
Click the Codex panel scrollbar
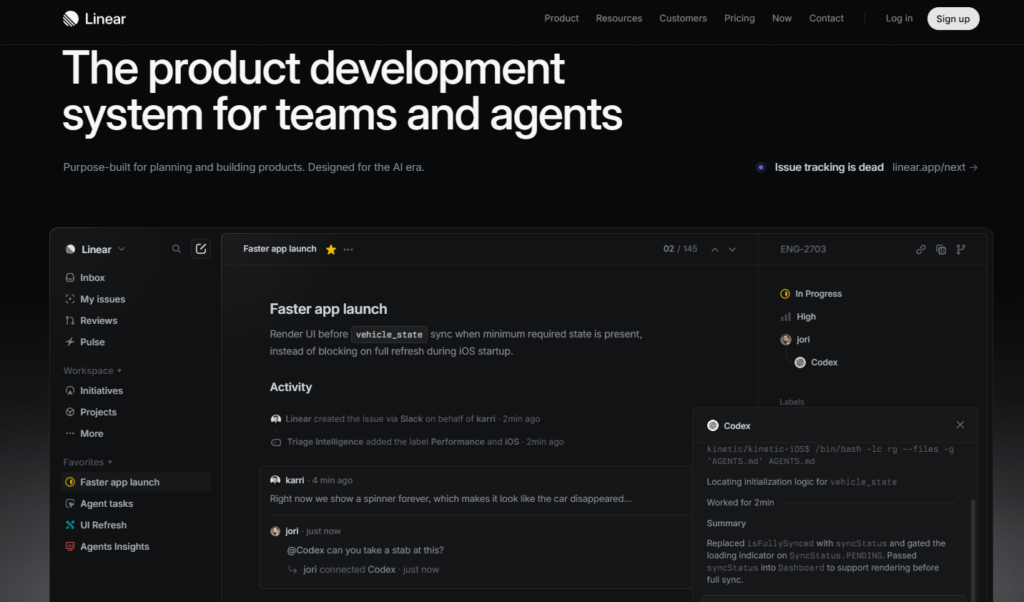click(x=973, y=548)
